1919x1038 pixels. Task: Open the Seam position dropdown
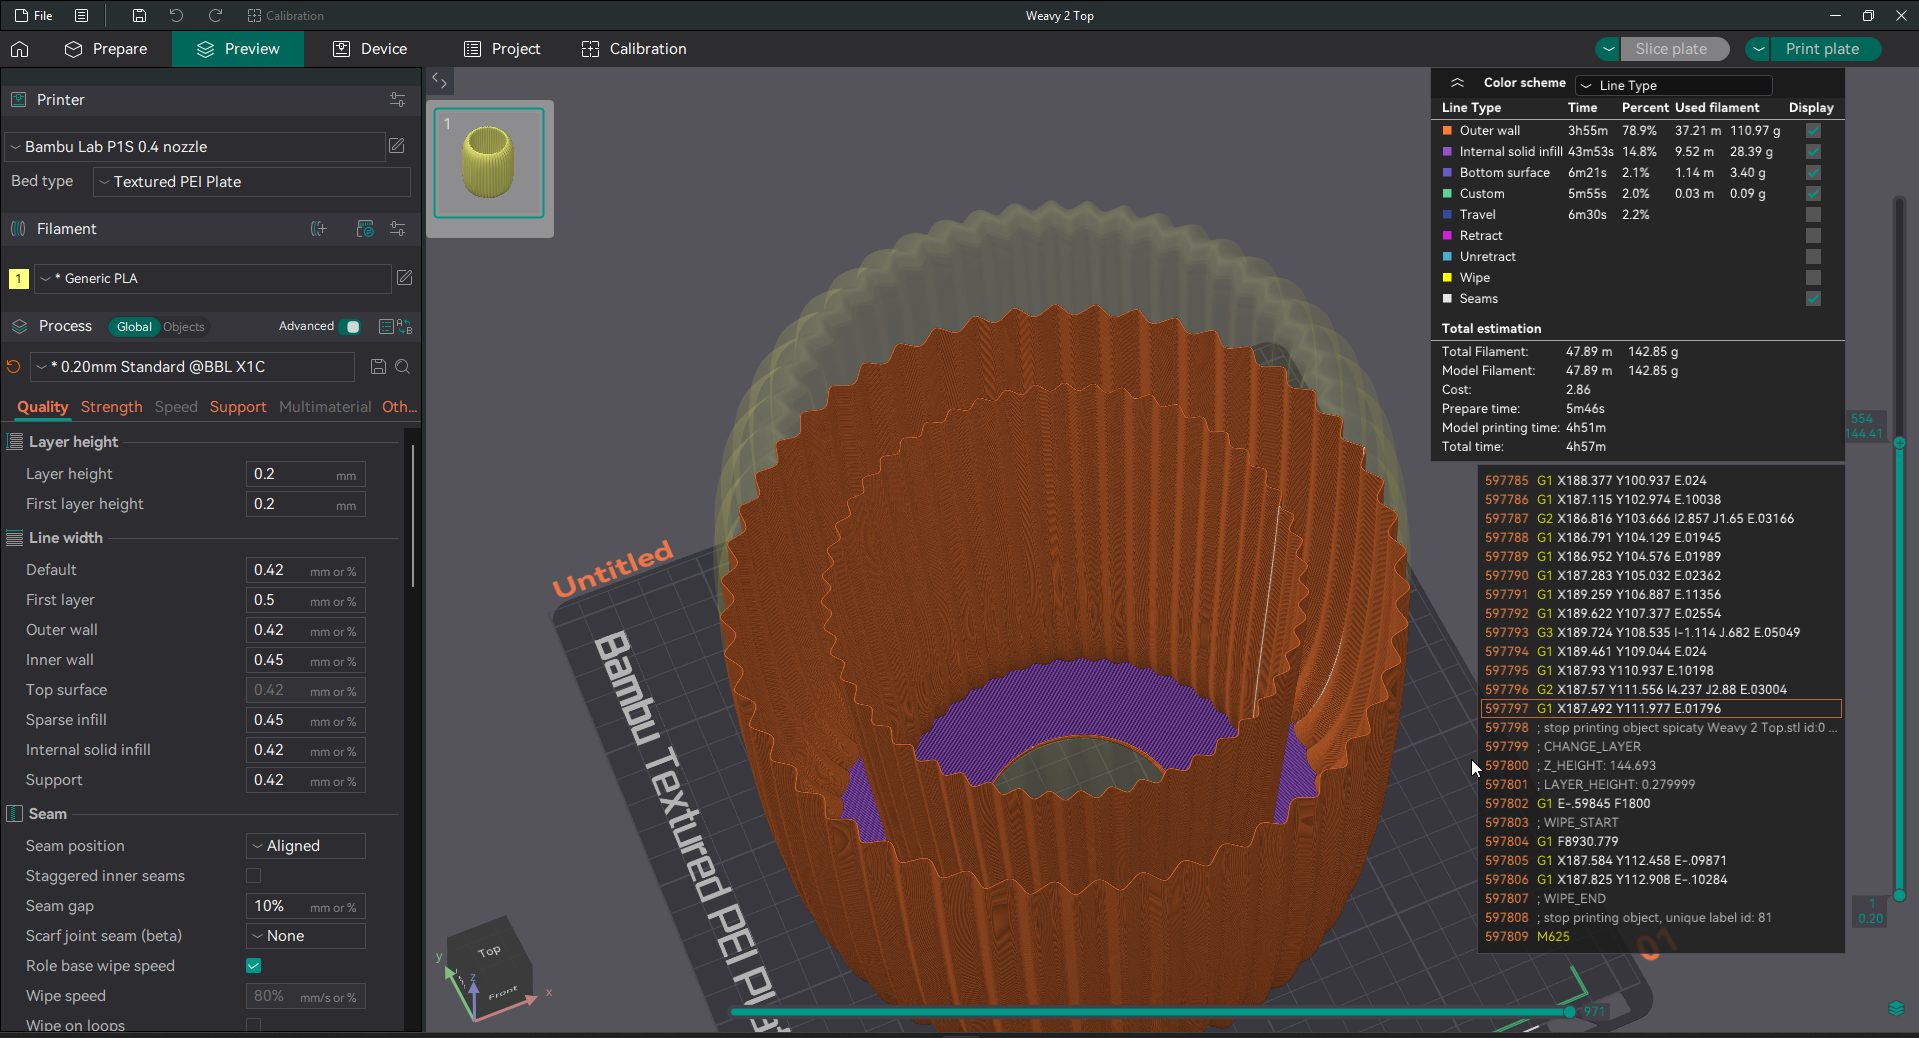(306, 846)
